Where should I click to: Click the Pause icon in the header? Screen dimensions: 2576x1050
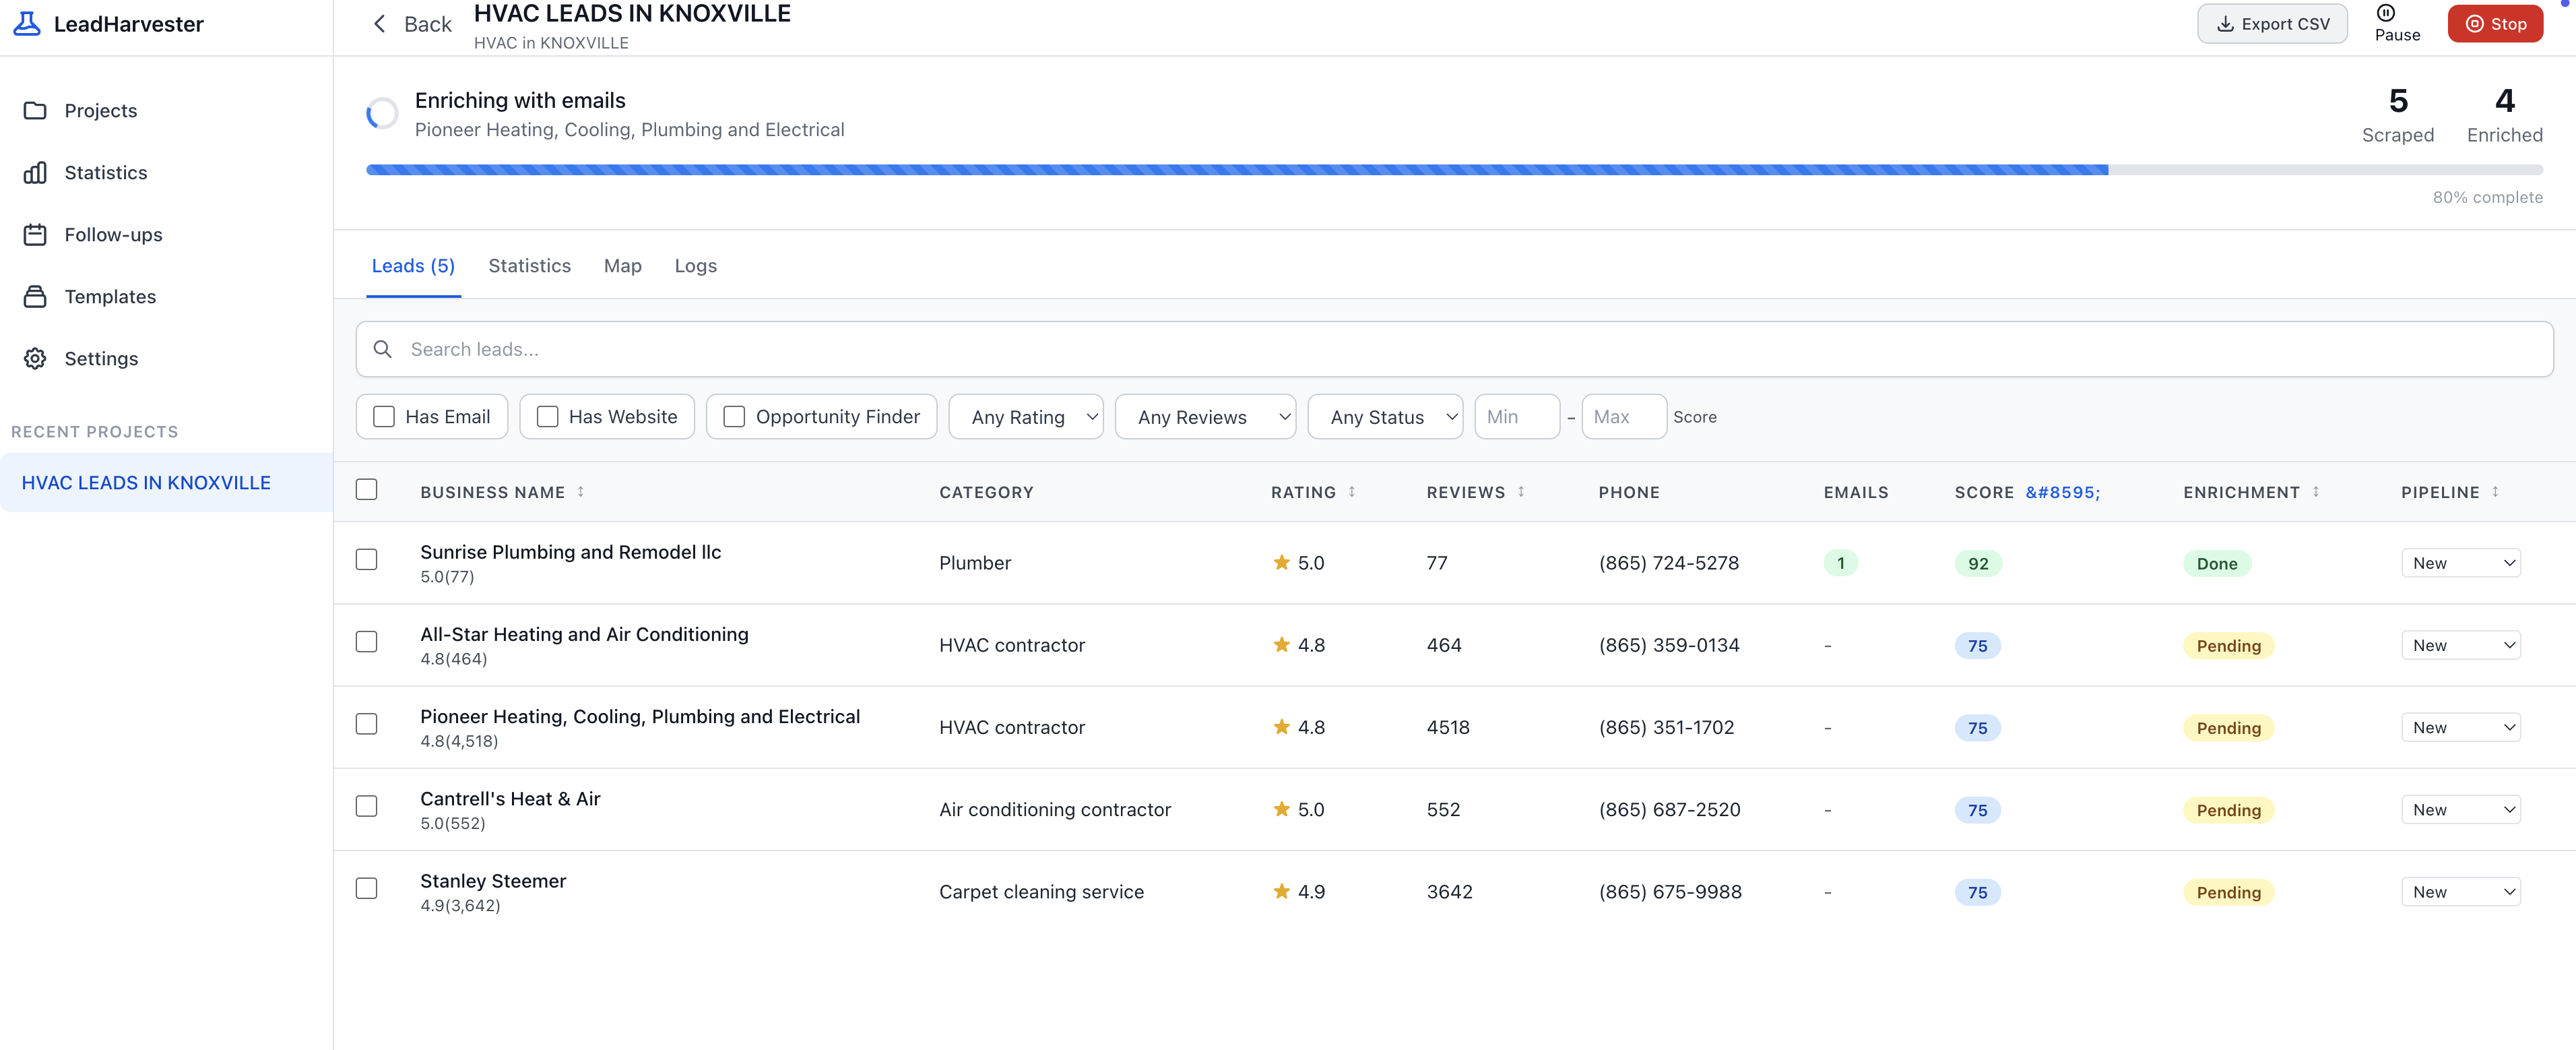2385,13
